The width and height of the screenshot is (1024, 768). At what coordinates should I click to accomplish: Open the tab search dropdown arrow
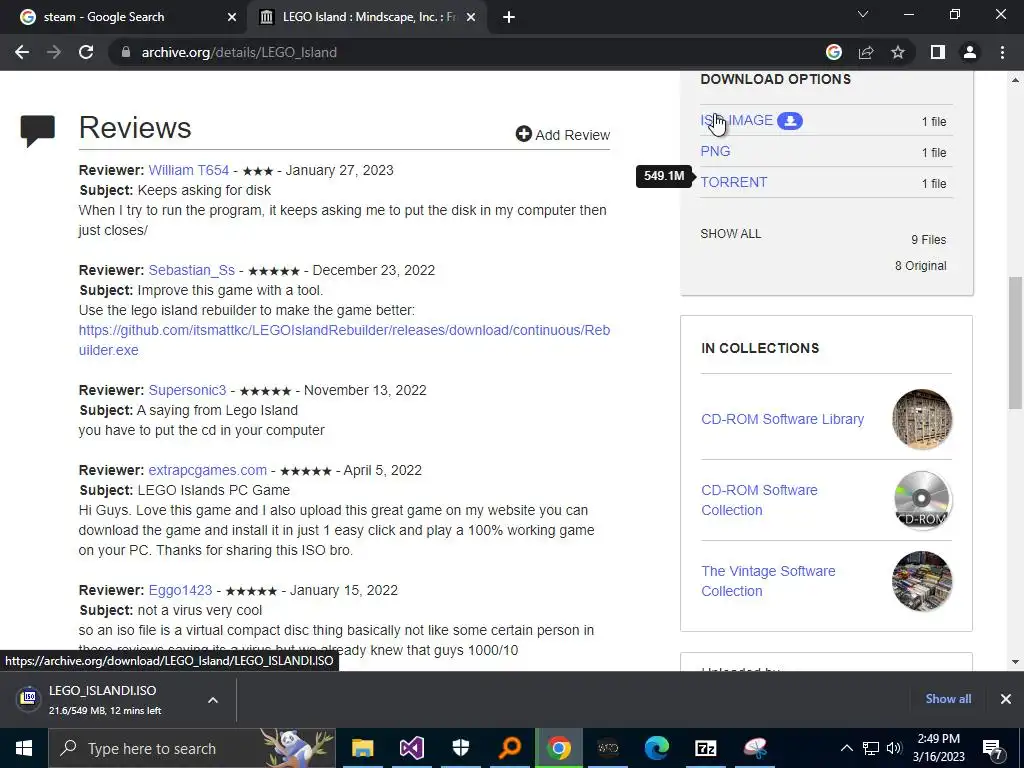click(x=863, y=14)
